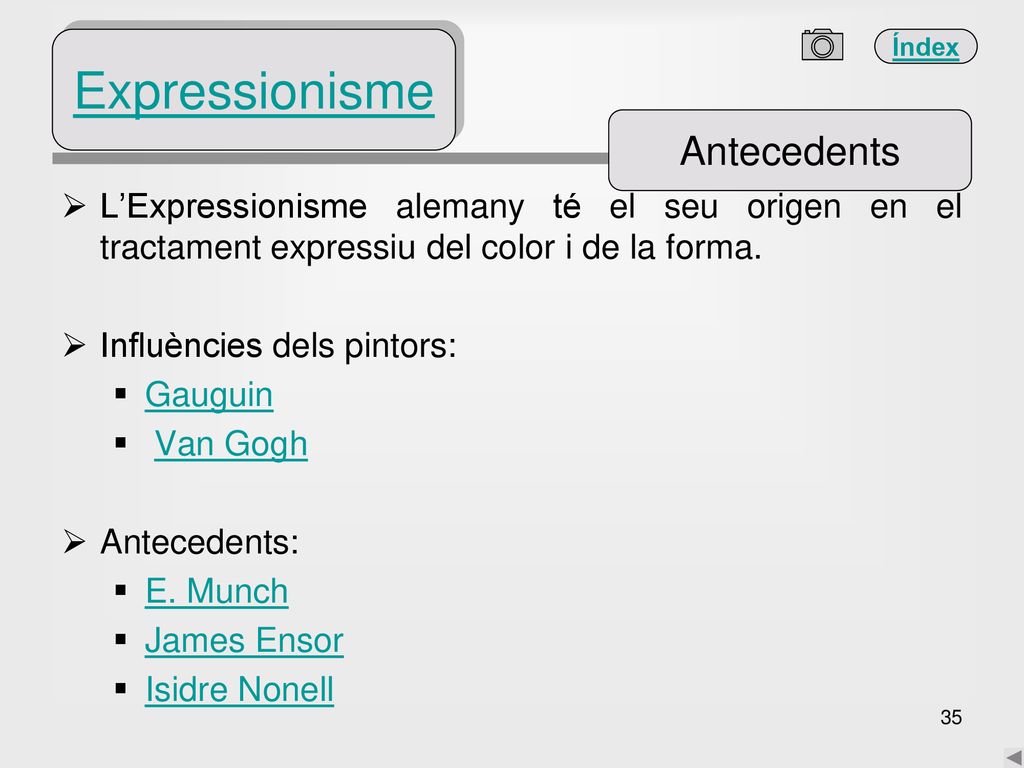Open the Índex button link
The width and height of the screenshot is (1024, 768).
pyautogui.click(x=925, y=46)
